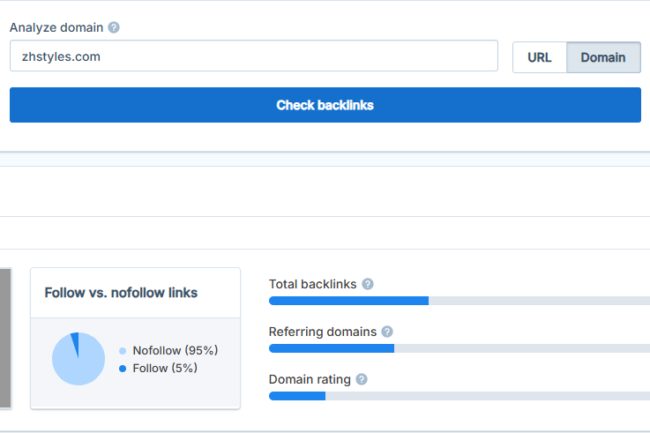Select the Domain mode toggle

(x=603, y=57)
